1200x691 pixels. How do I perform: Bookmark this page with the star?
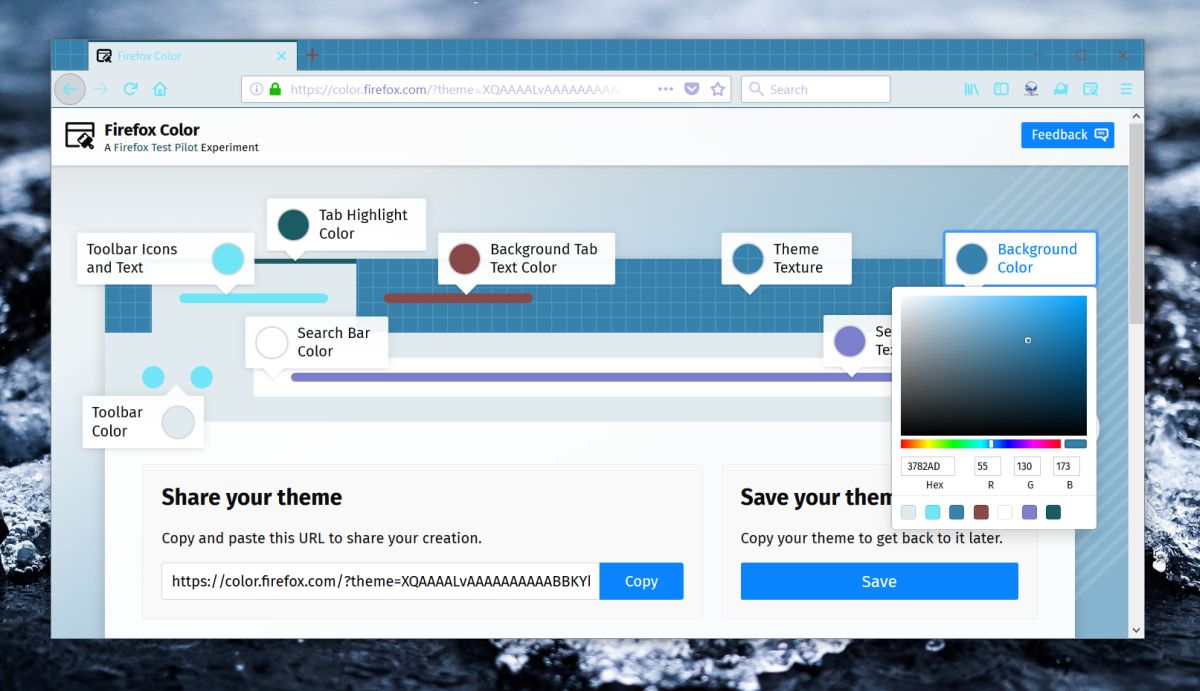tap(717, 89)
